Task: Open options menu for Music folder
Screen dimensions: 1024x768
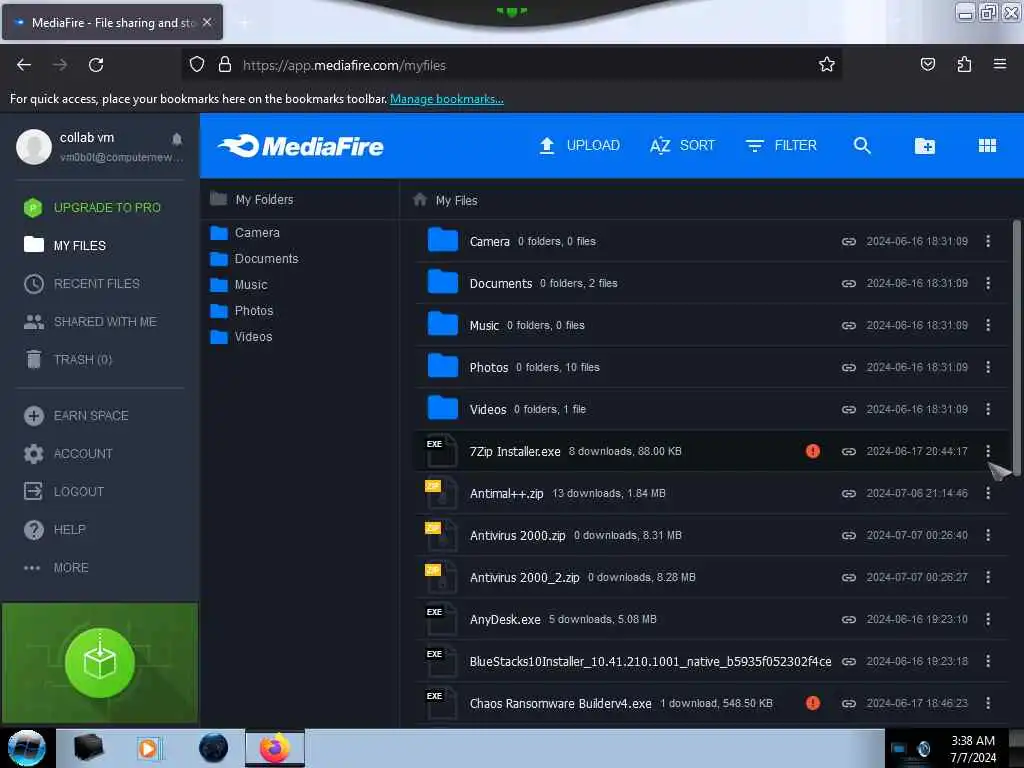Action: (x=987, y=325)
